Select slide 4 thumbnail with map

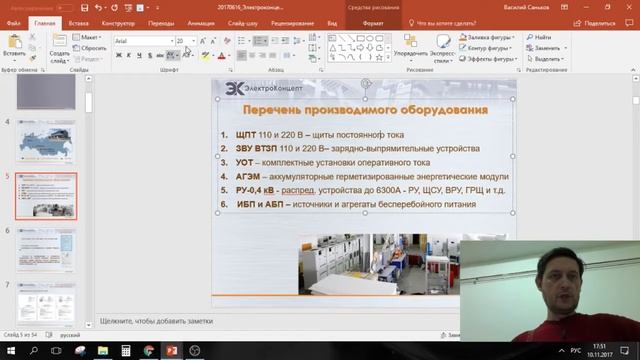click(x=46, y=141)
